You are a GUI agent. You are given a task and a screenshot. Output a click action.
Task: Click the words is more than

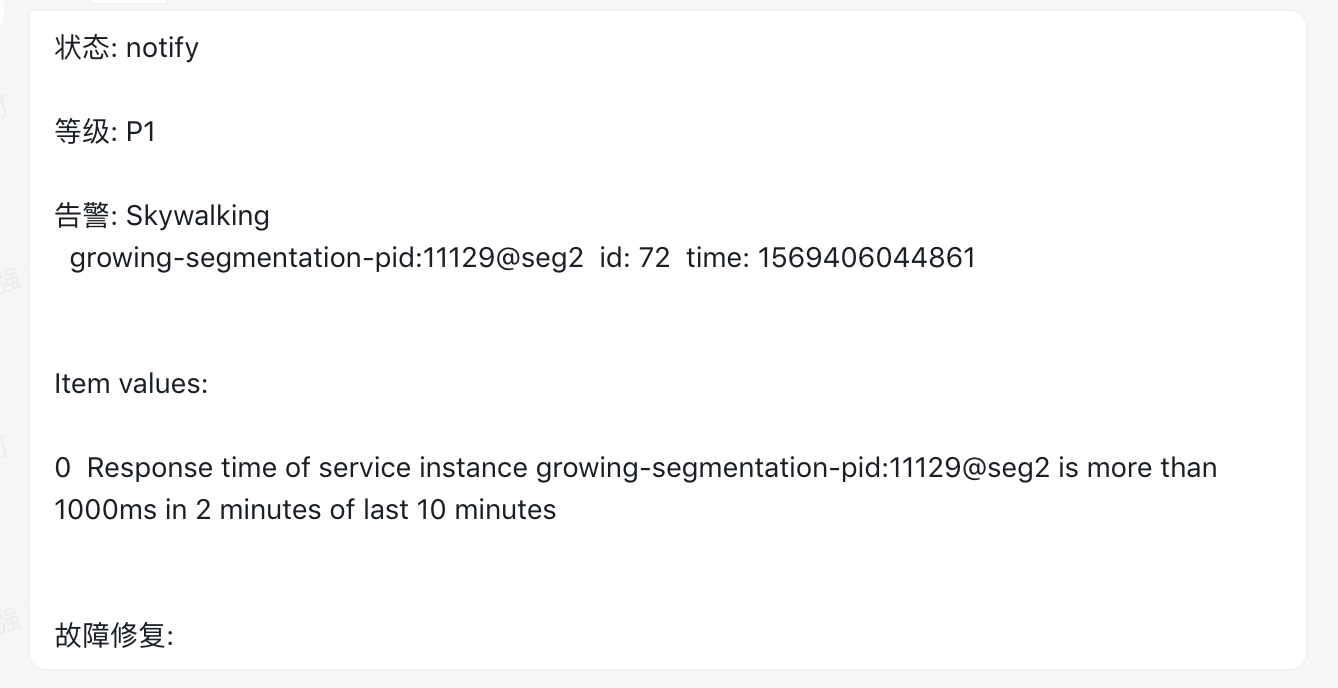[1138, 468]
